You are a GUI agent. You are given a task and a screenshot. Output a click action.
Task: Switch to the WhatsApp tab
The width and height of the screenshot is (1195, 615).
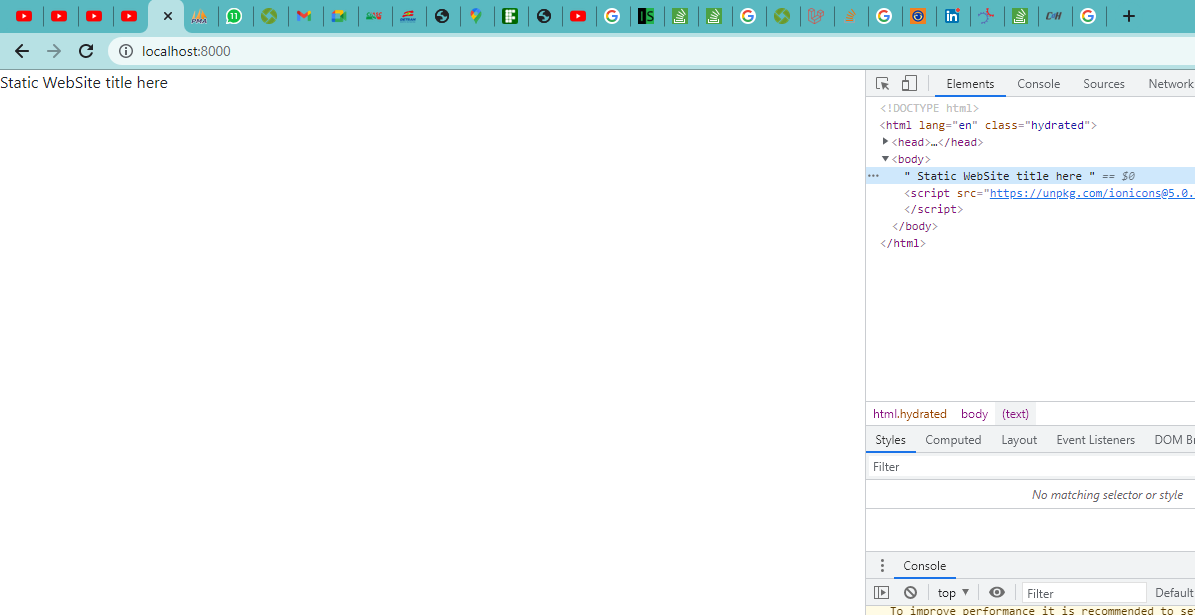coord(234,16)
